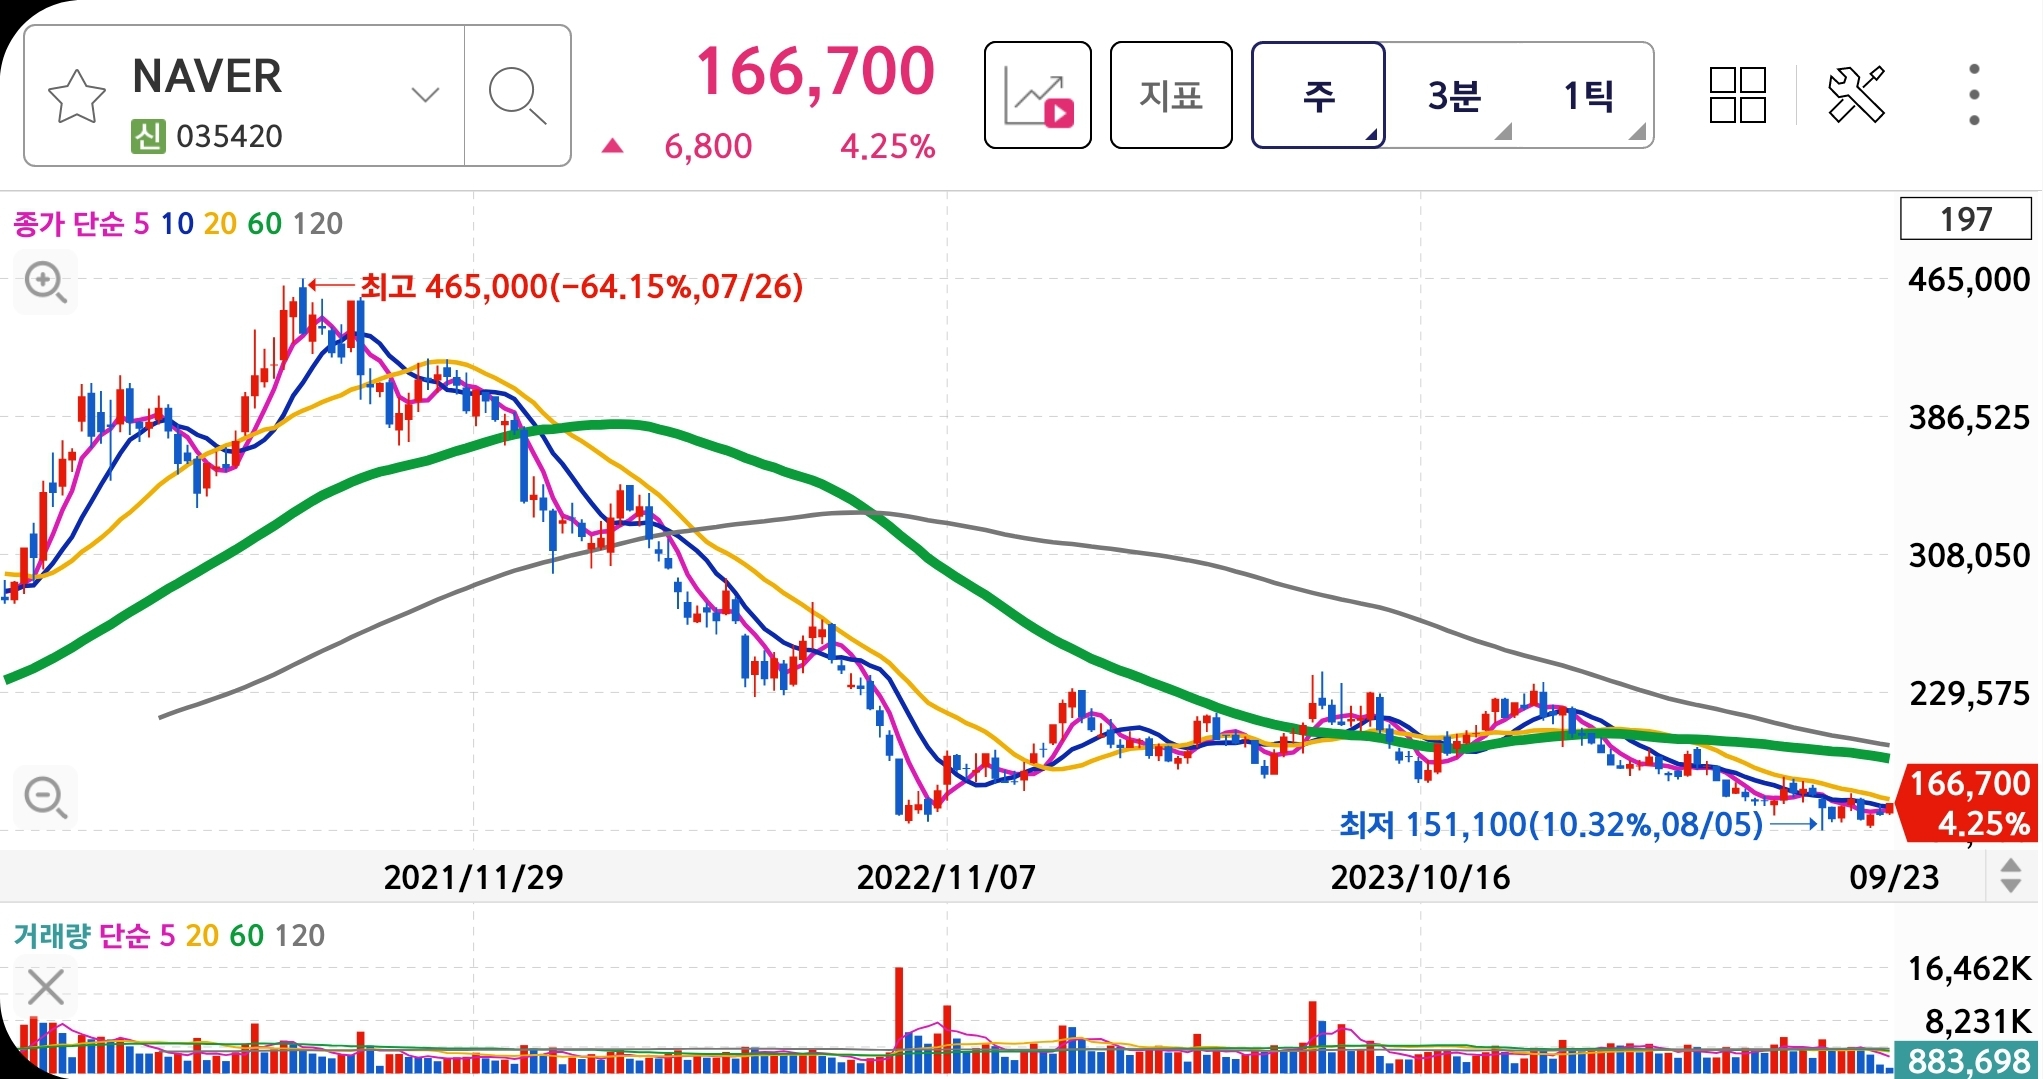Click the 2021/11/29 date axis label
Viewport: 2043px width, 1079px height.
tap(473, 877)
